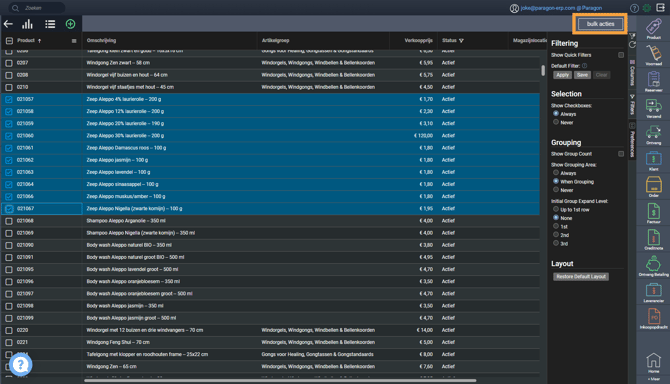Image resolution: width=670 pixels, height=384 pixels.
Task: Toggle the select-all checkbox in Product header
Action: pyautogui.click(x=9, y=41)
